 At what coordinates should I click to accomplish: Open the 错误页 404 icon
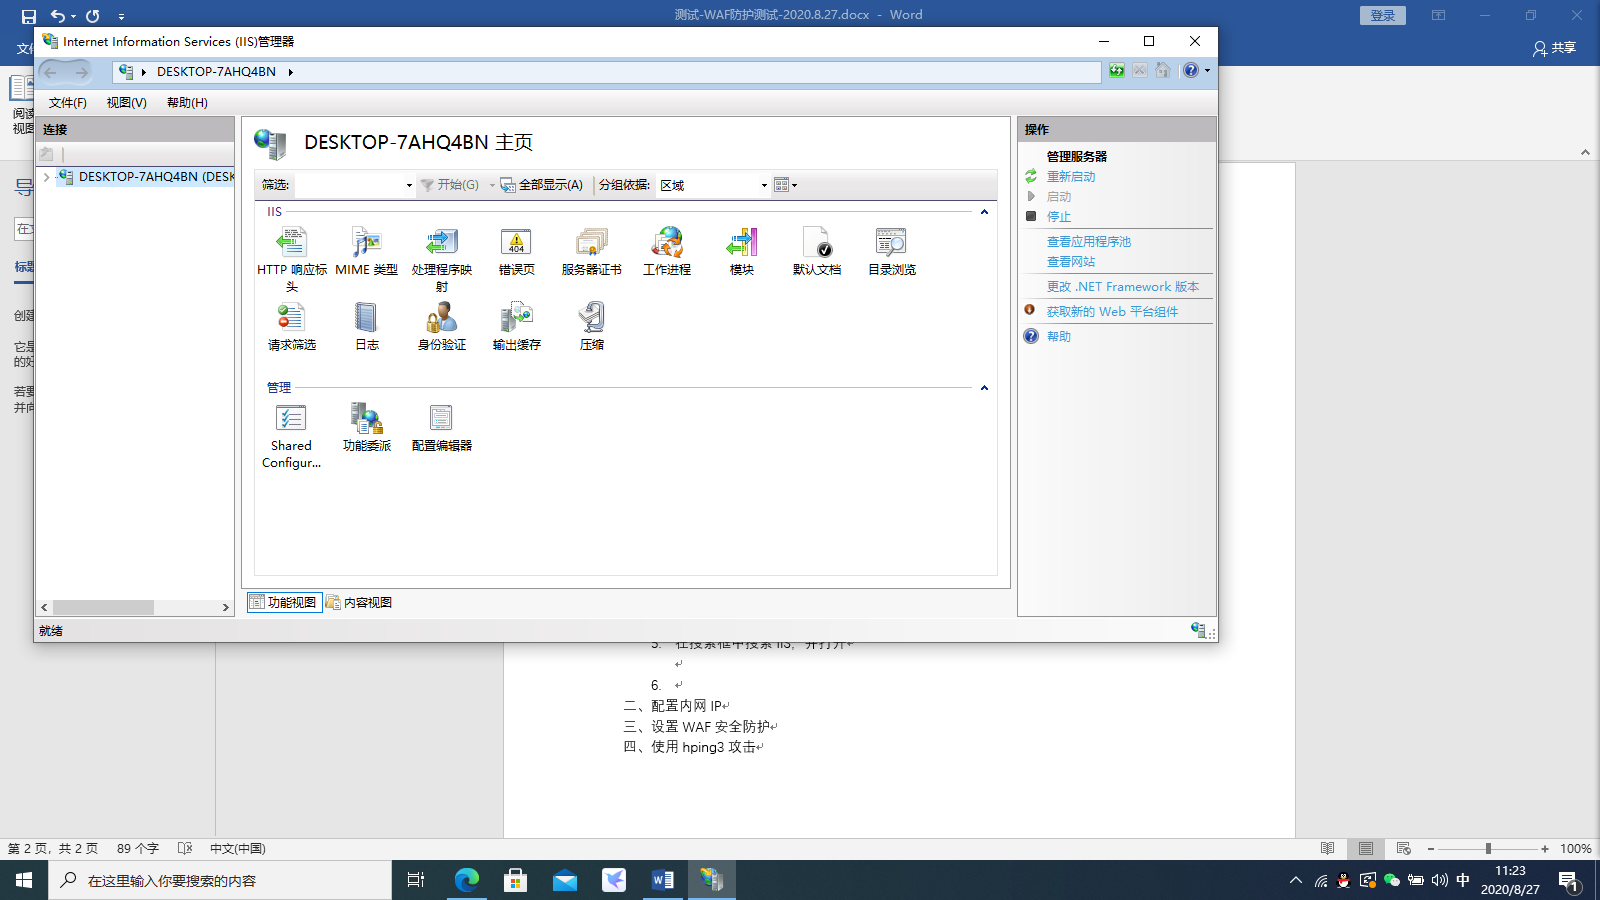(516, 242)
